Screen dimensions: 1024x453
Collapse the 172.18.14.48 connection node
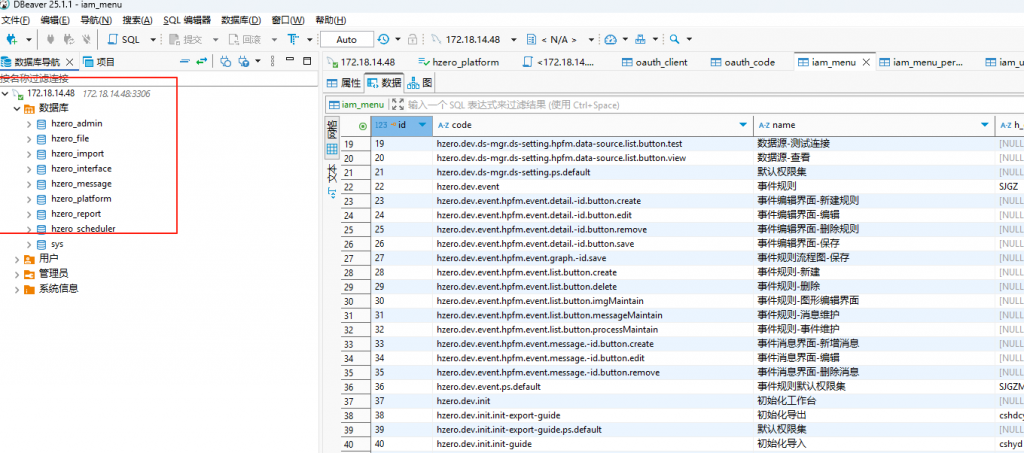click(x=6, y=93)
